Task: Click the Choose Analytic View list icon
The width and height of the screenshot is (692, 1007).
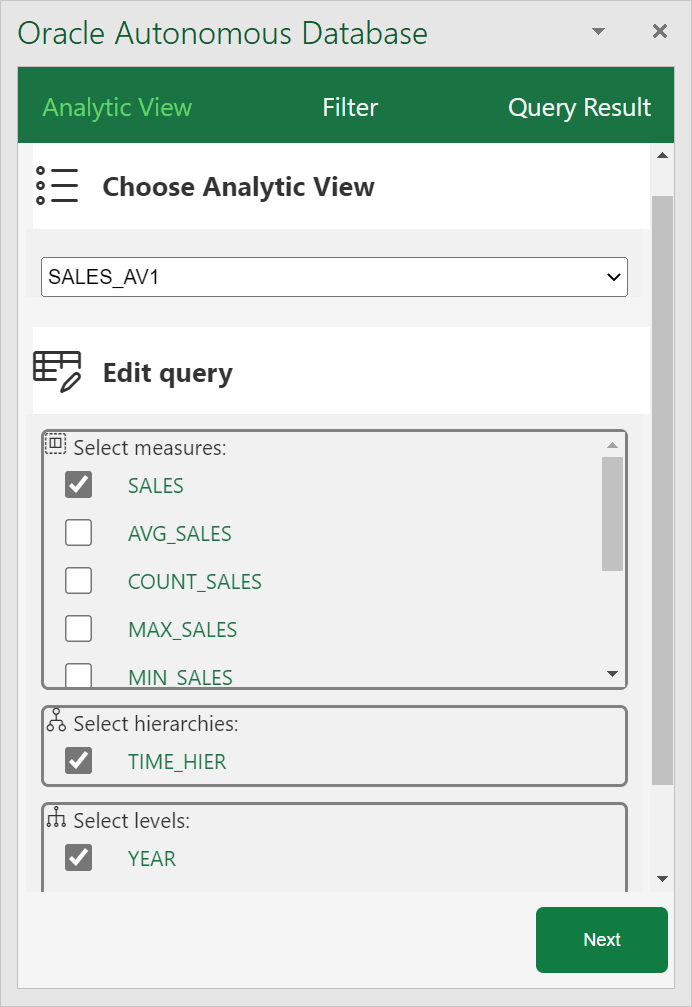Action: pos(57,186)
